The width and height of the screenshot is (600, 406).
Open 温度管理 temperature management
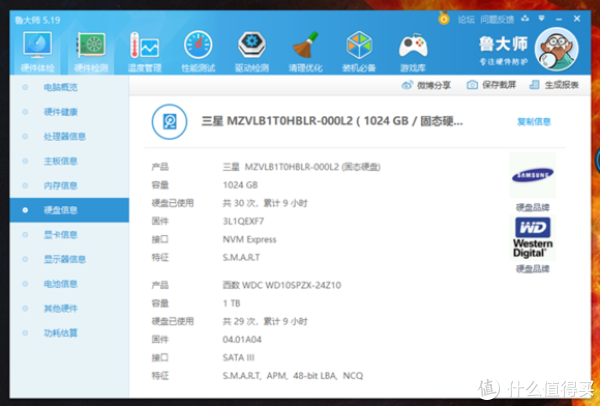(x=144, y=52)
